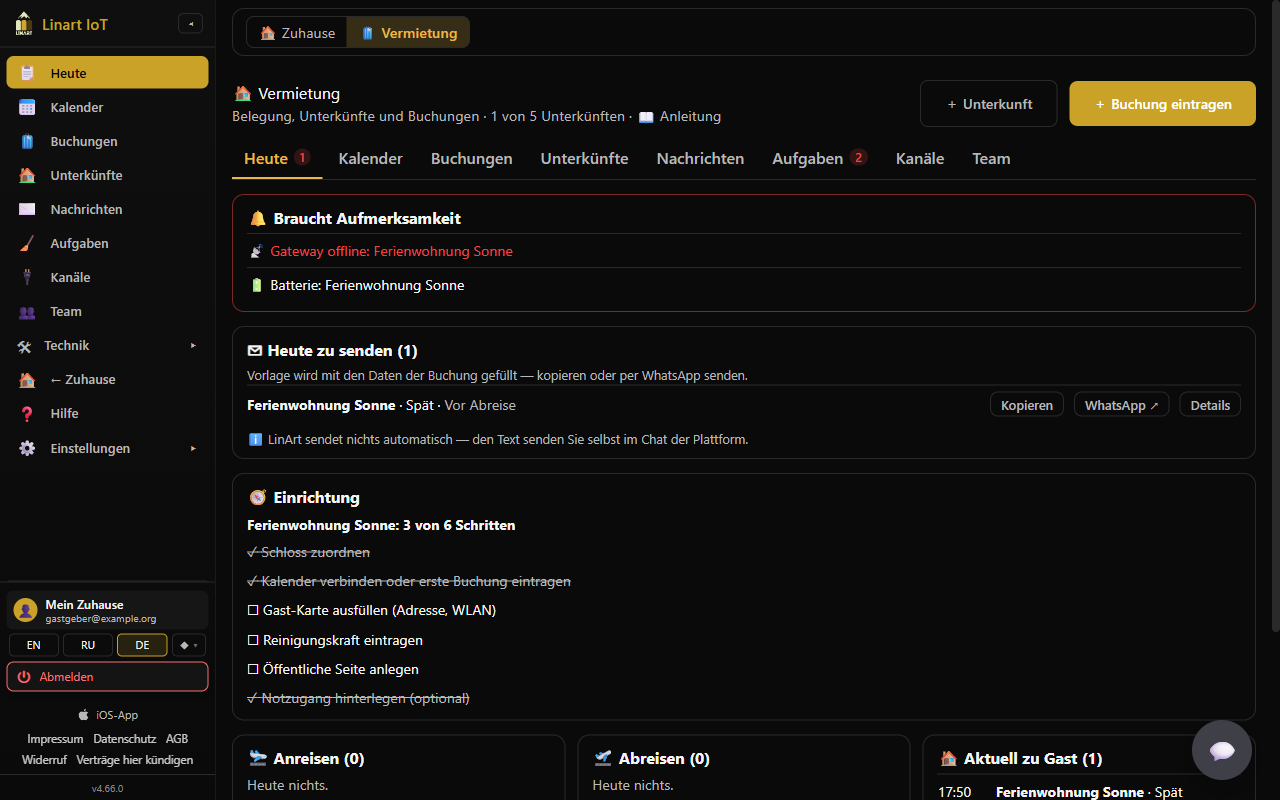Open Team in the left sidebar
Screen dimensions: 1280x800
[107, 311]
